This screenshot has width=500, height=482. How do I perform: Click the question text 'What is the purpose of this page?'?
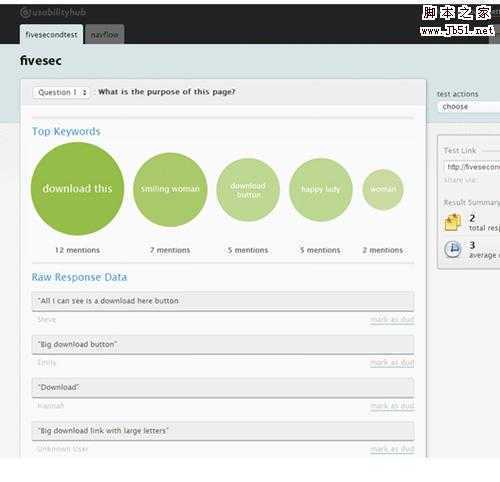(167, 92)
